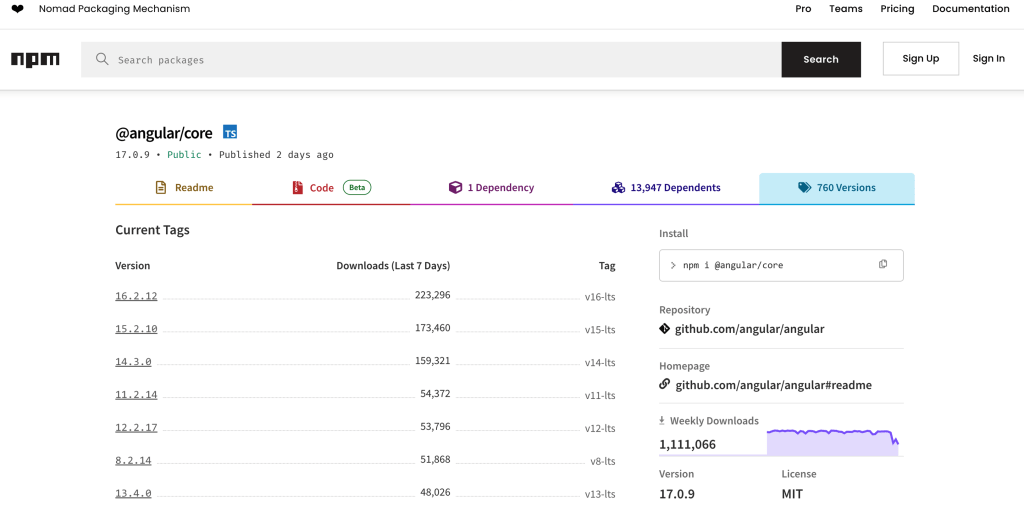
Task: Open github.com/angular/angular#readme homepage link
Action: click(x=773, y=385)
